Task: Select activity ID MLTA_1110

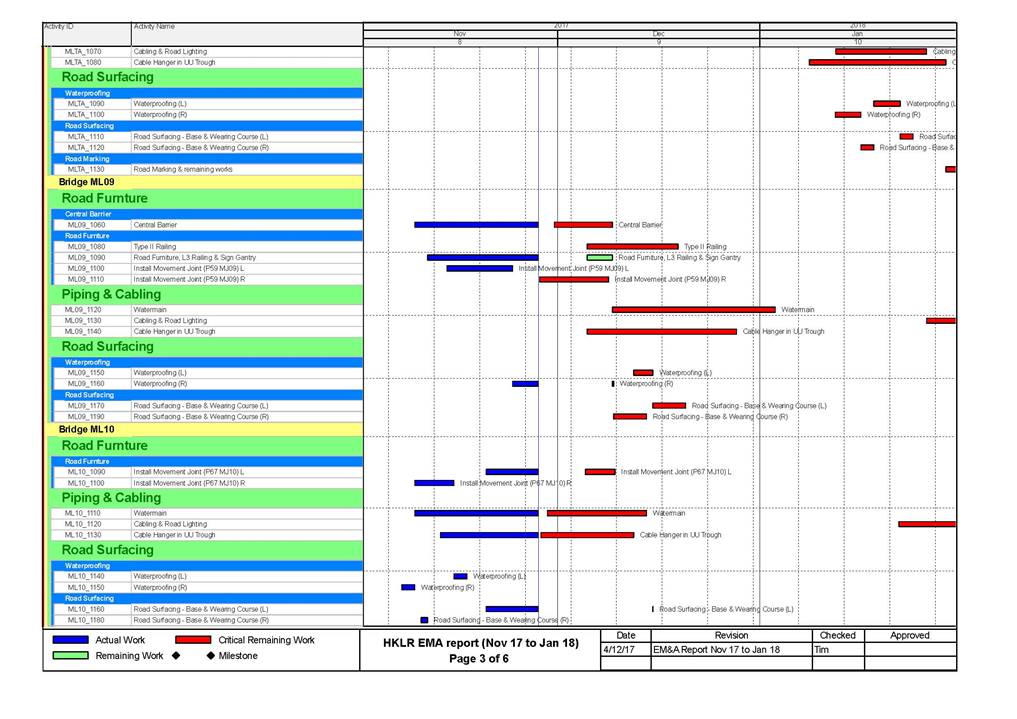Action: [86, 137]
